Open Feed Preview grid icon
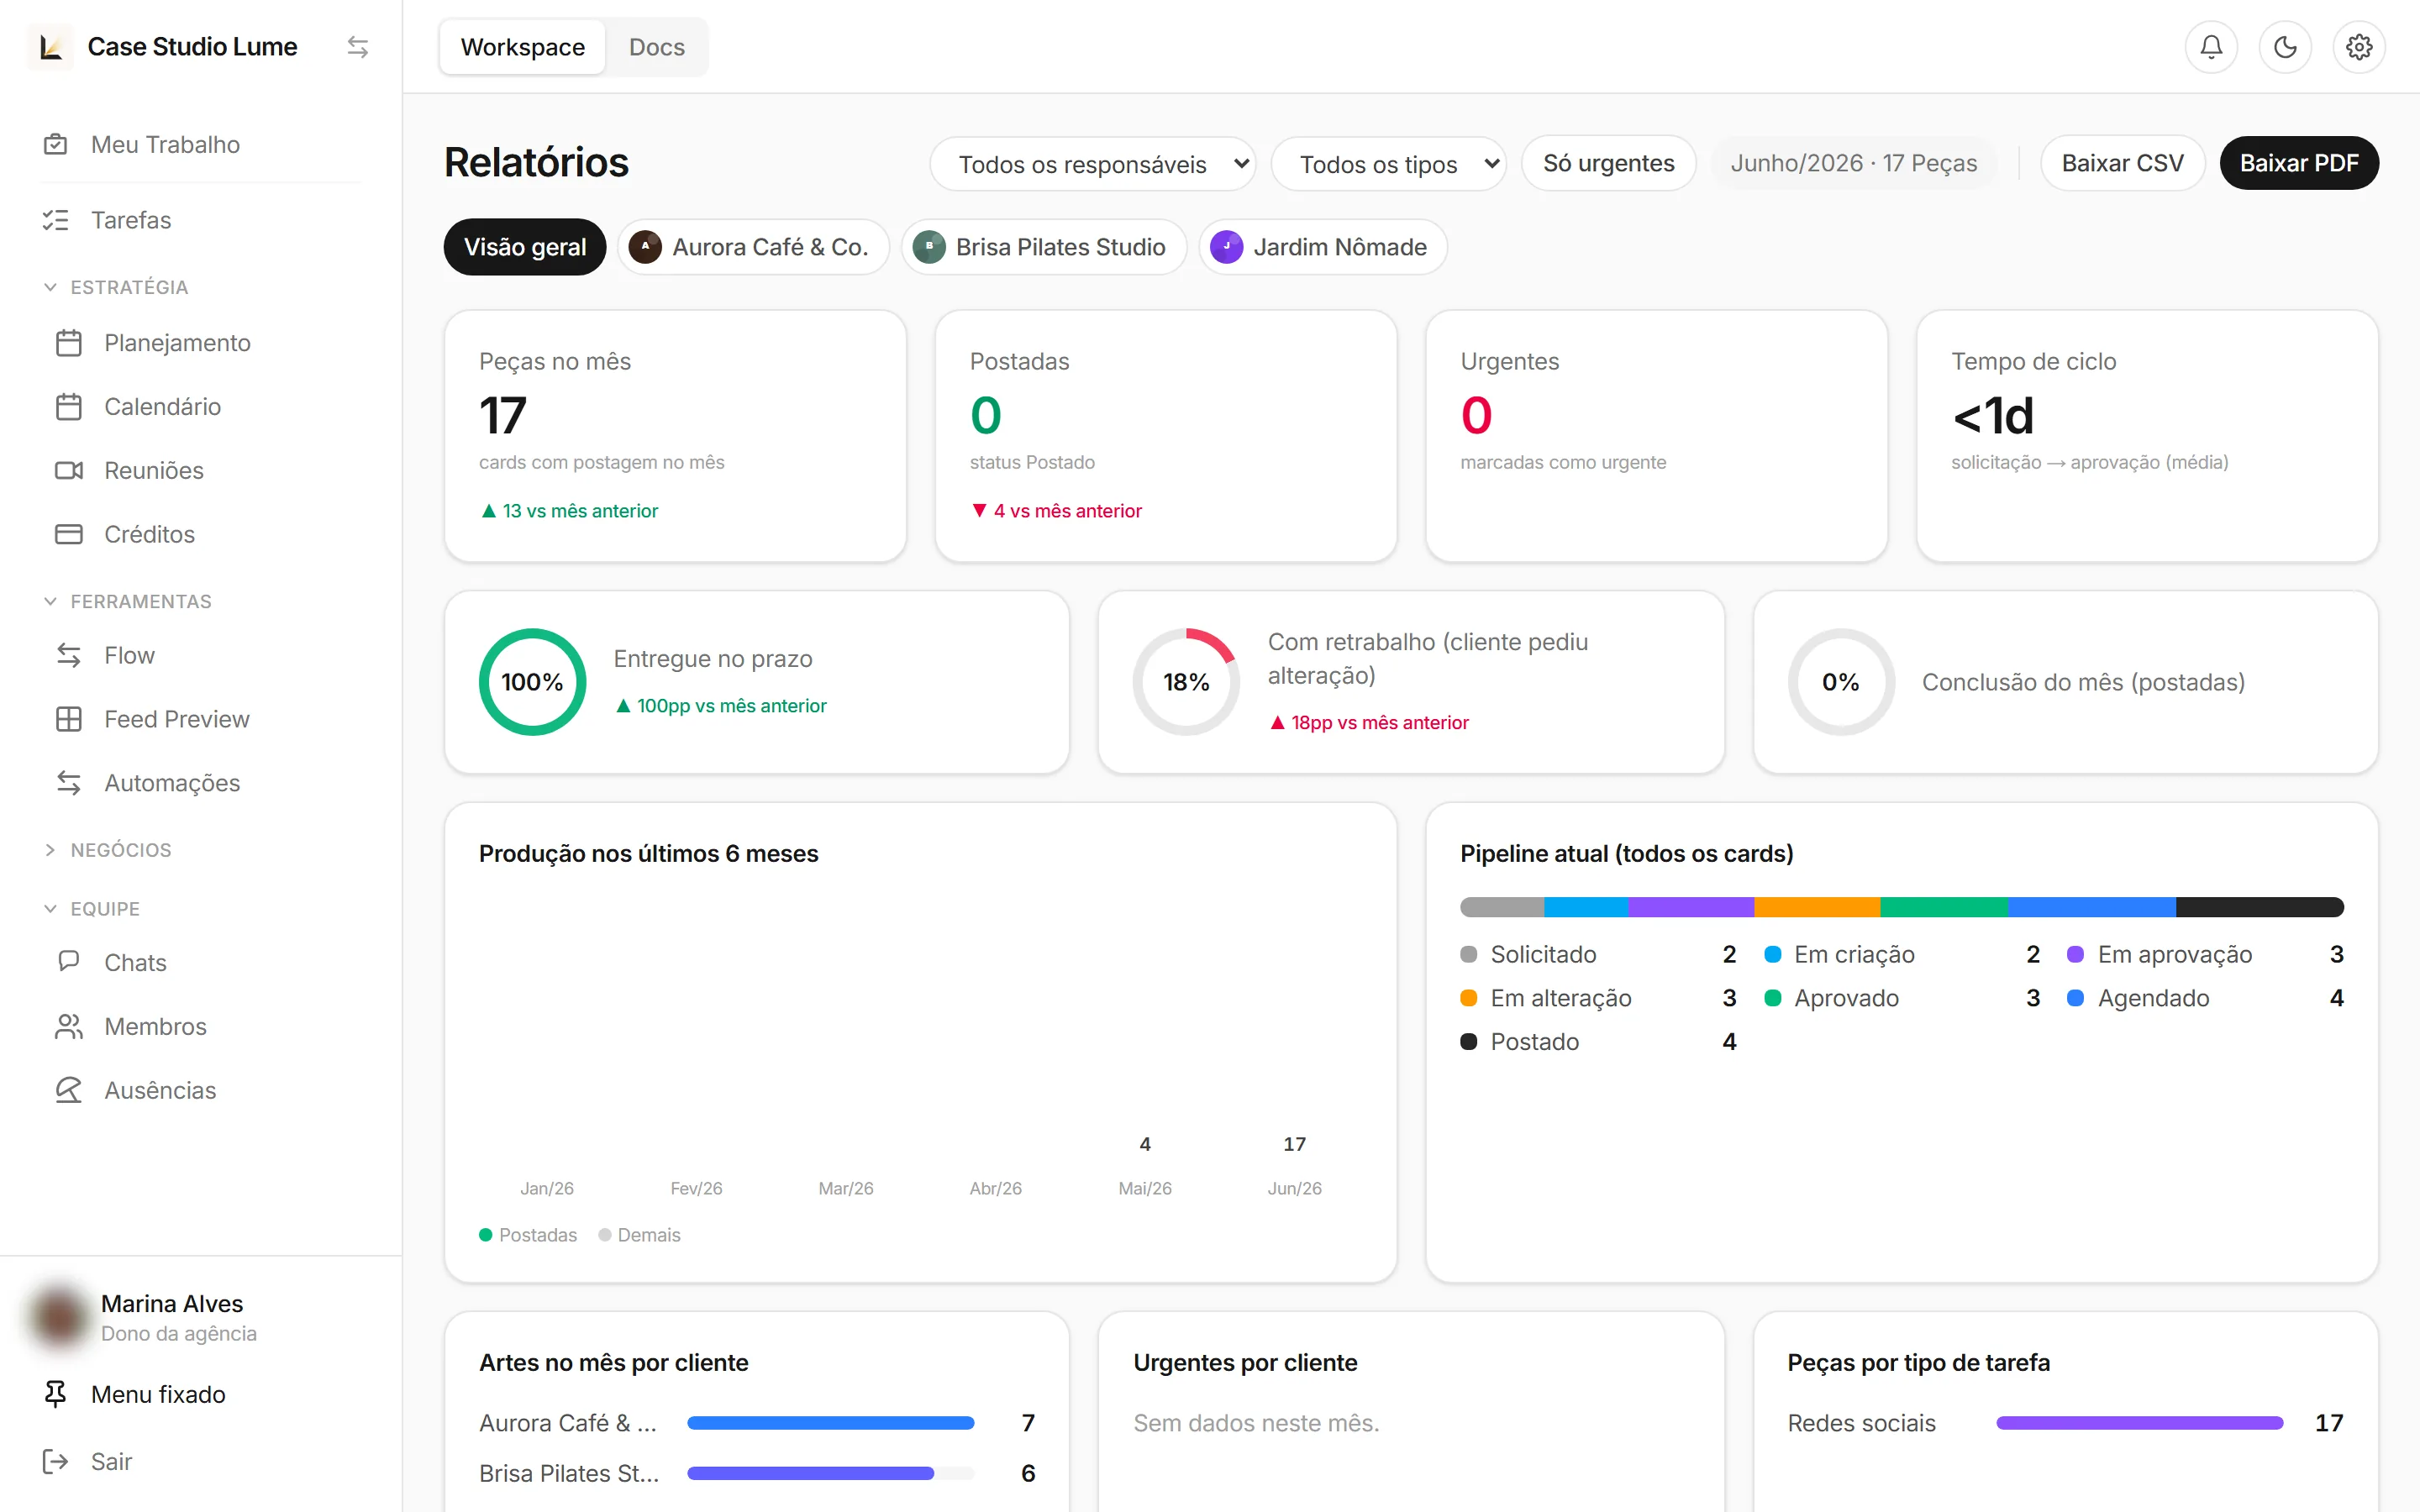Screen dimensions: 2420x1512 click(x=69, y=719)
